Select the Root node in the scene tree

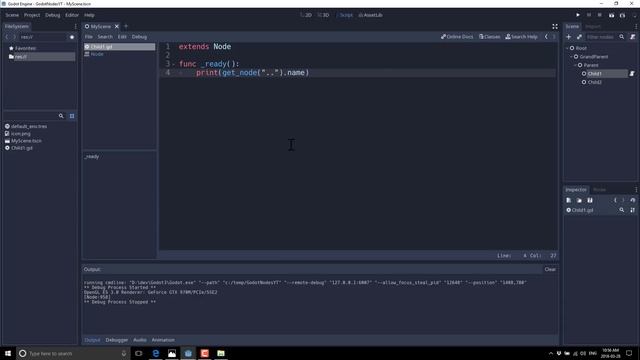click(581, 48)
